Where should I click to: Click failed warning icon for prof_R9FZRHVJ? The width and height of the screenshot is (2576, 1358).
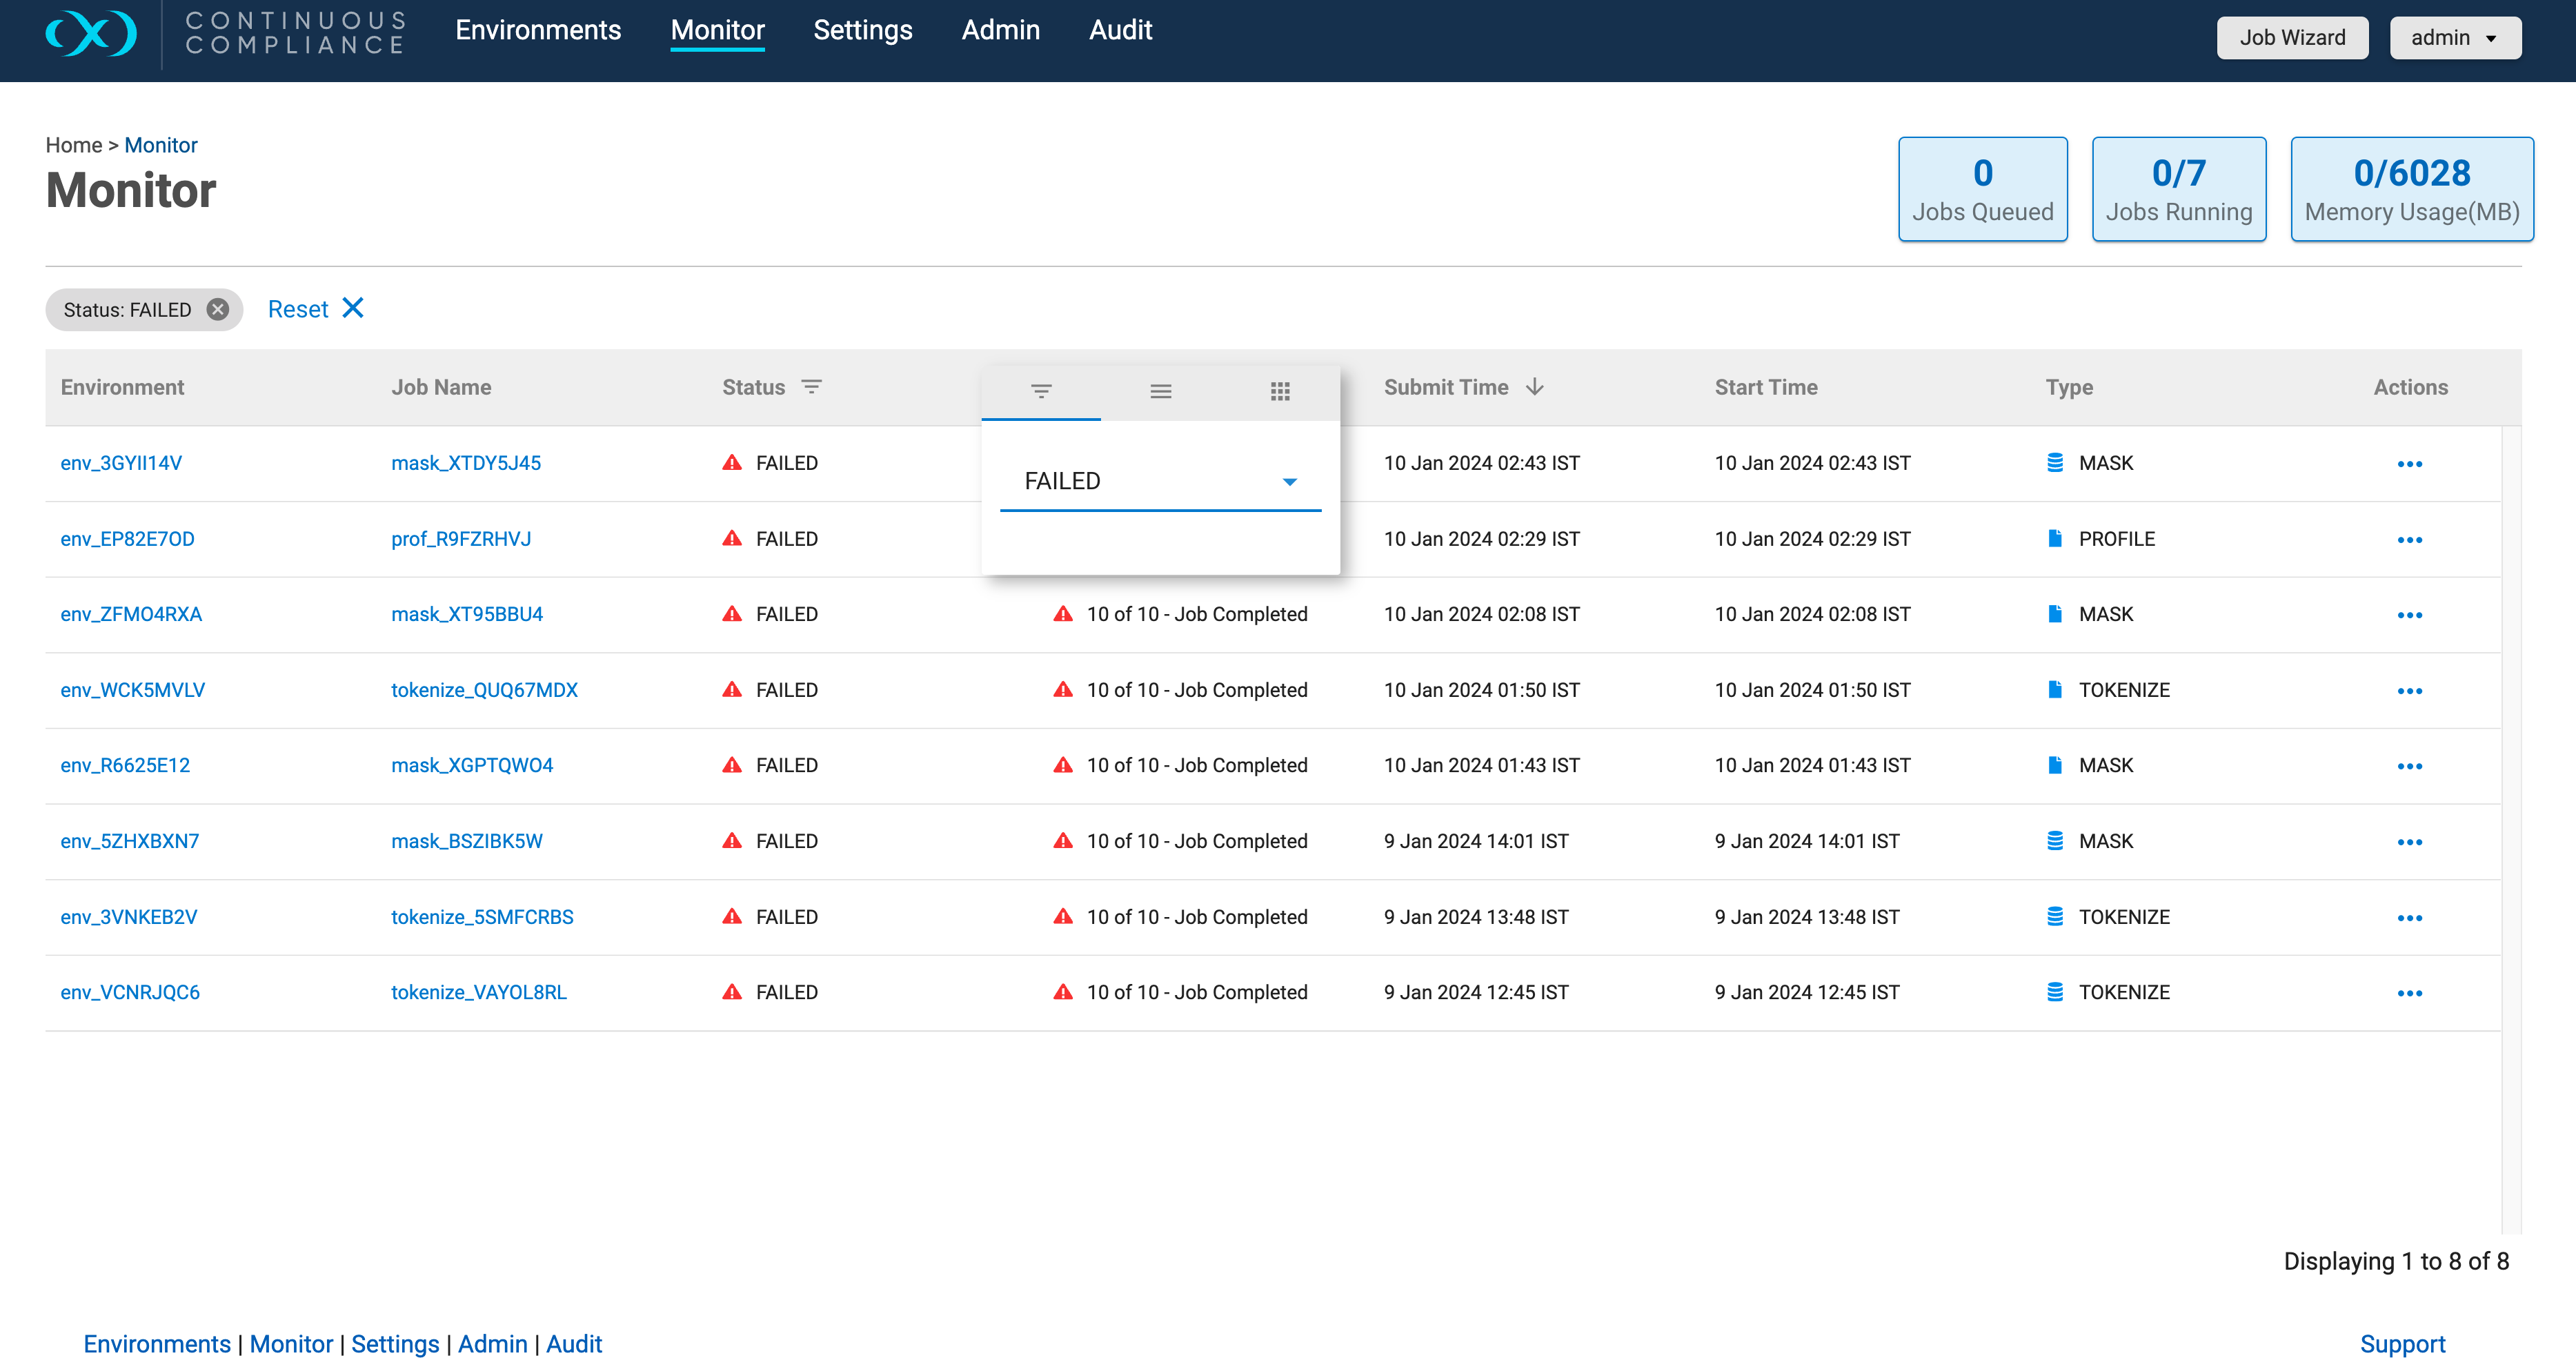point(732,539)
